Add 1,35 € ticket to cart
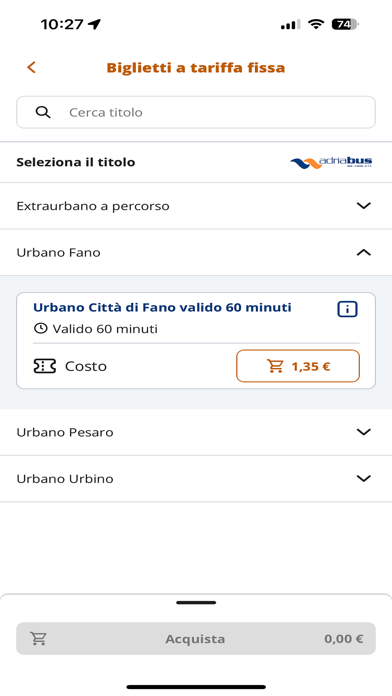 click(298, 366)
